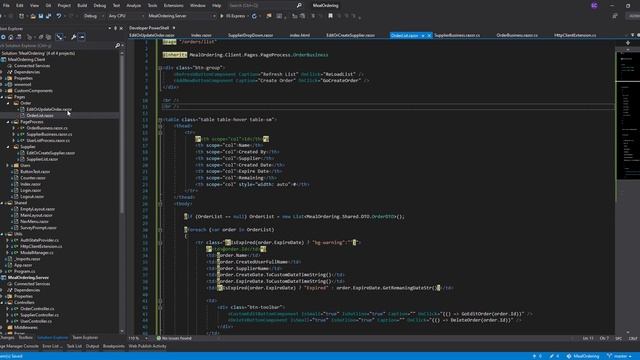Collapse the Pages folder node
The height and width of the screenshot is (360, 640).
(2, 97)
